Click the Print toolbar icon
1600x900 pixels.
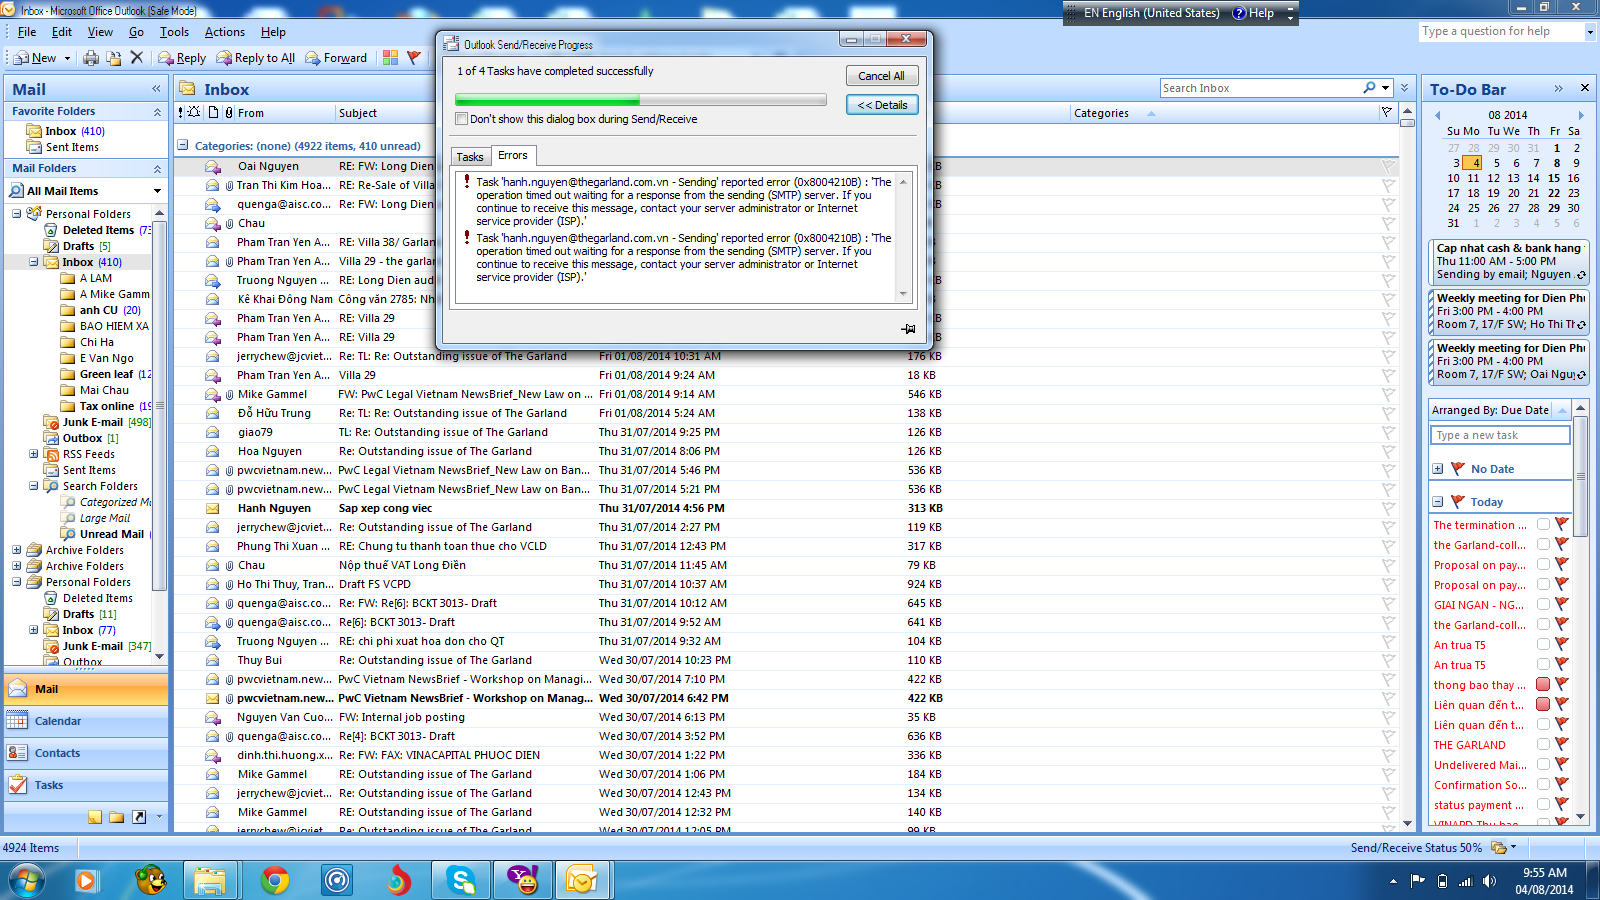pos(91,58)
